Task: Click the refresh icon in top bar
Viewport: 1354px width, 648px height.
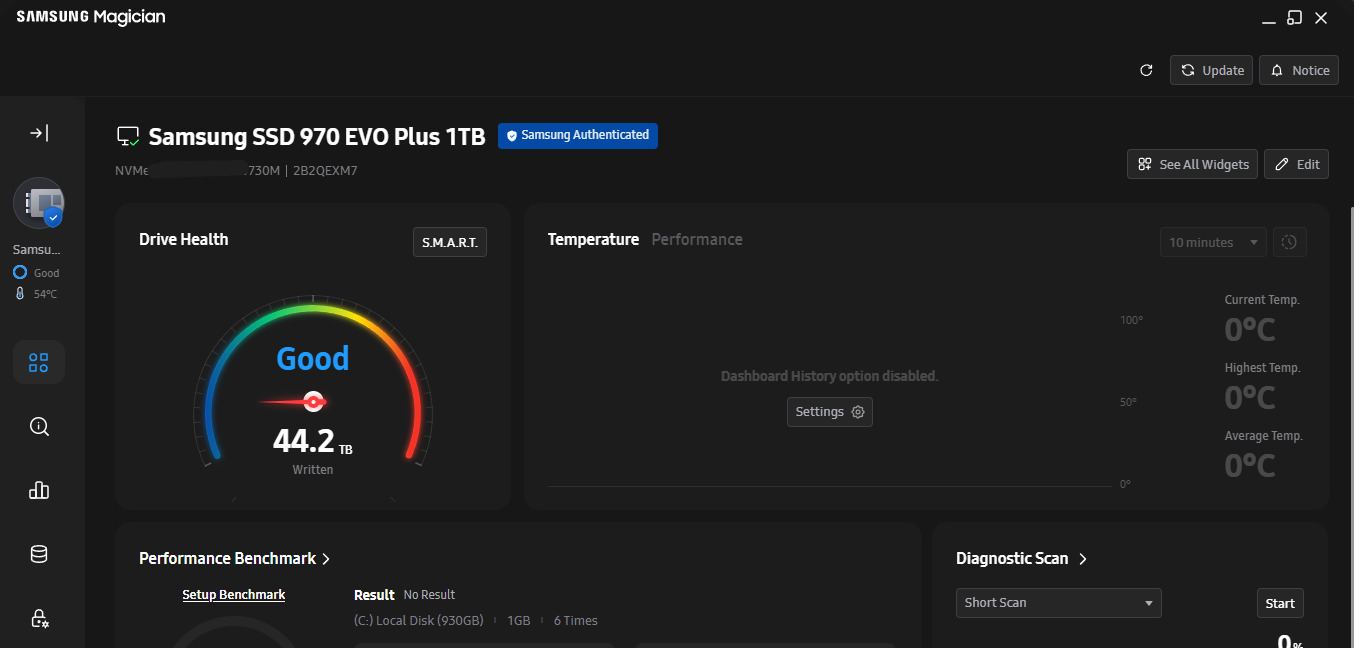Action: pyautogui.click(x=1147, y=70)
